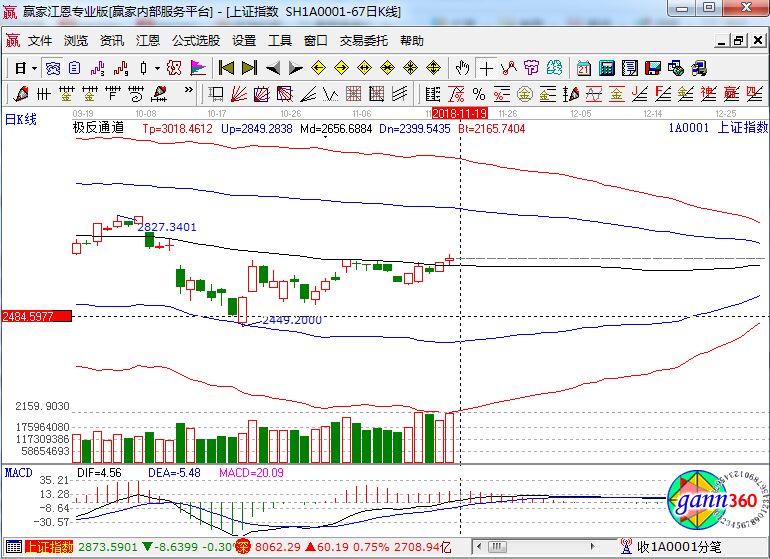The height and width of the screenshot is (559, 770).
Task: Click the yellow diamond left-arrow icon
Action: pos(318,68)
